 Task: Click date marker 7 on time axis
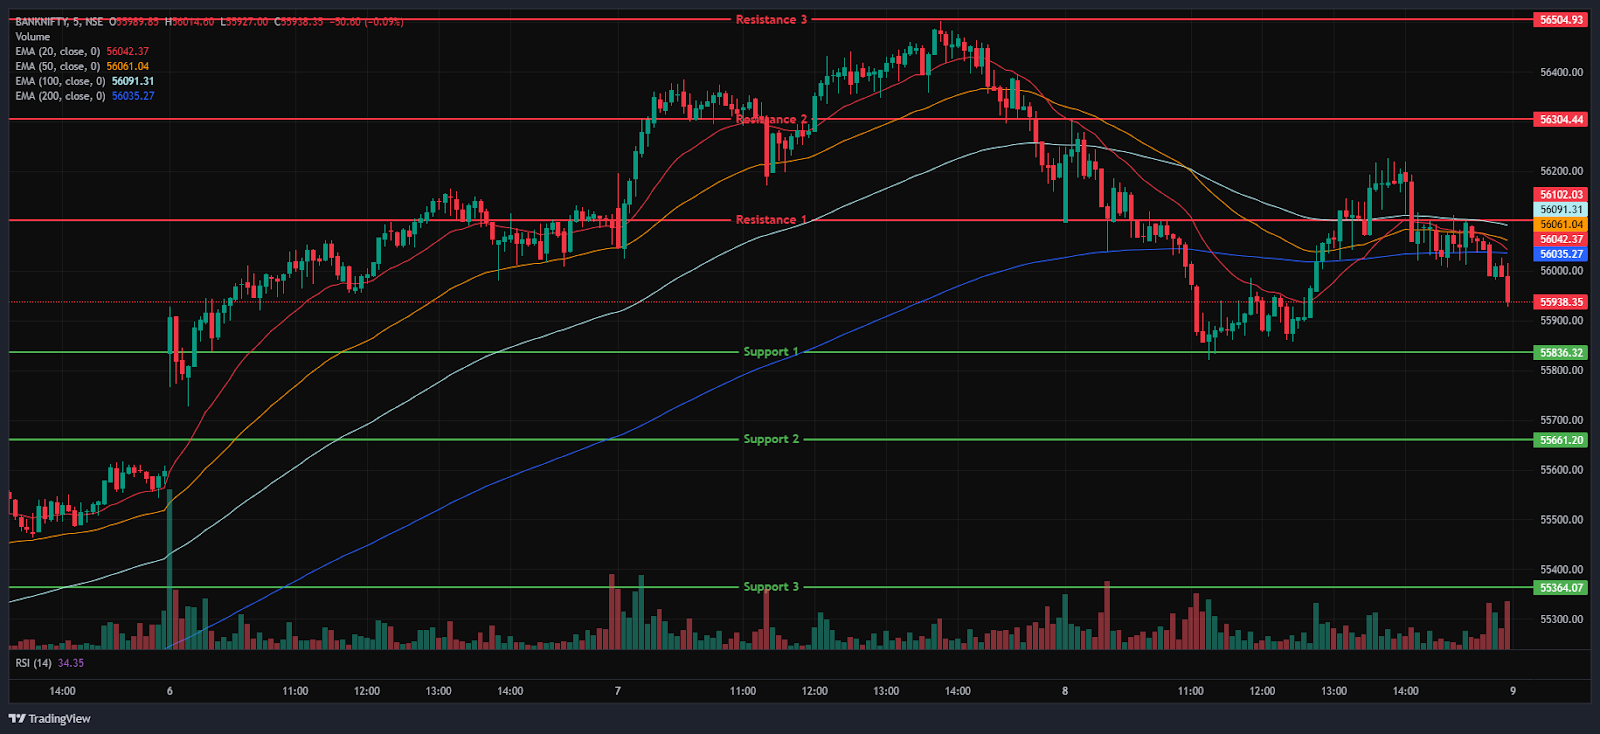tap(617, 691)
